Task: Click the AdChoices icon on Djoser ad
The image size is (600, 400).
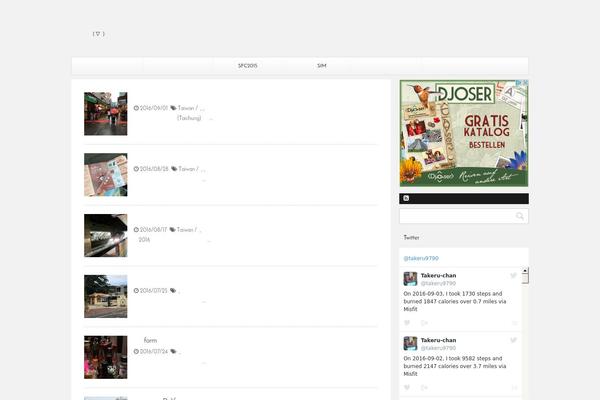Action: (519, 83)
